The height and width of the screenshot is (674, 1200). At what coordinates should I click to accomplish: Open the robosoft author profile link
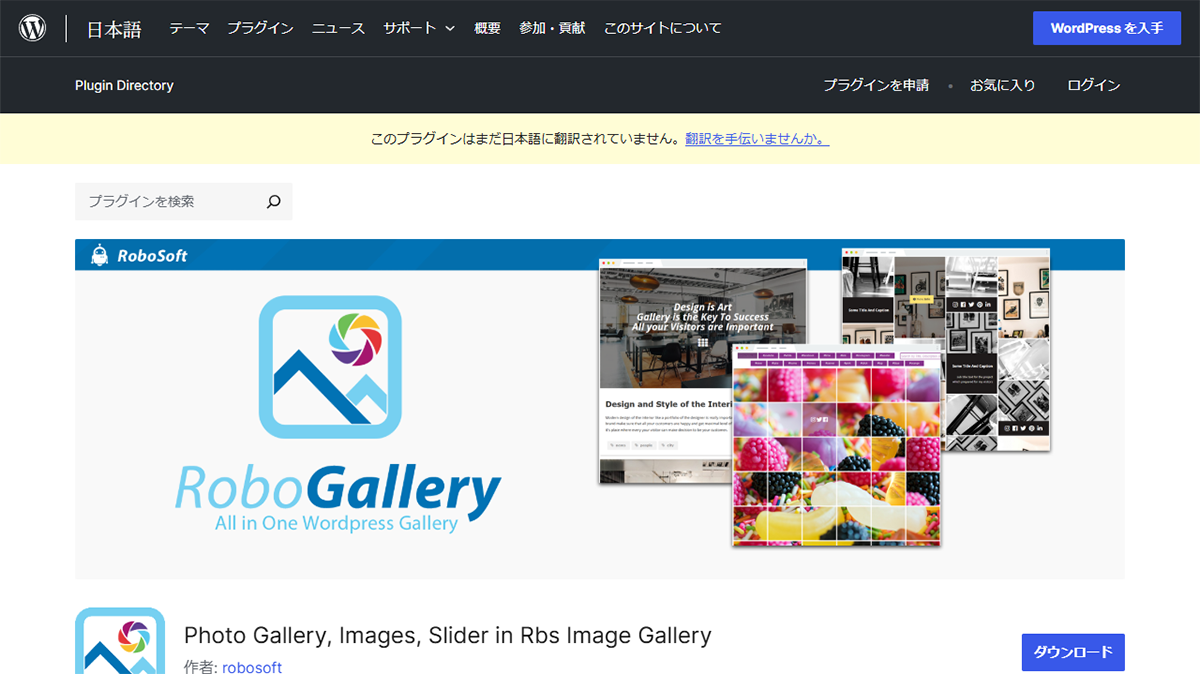(252, 666)
